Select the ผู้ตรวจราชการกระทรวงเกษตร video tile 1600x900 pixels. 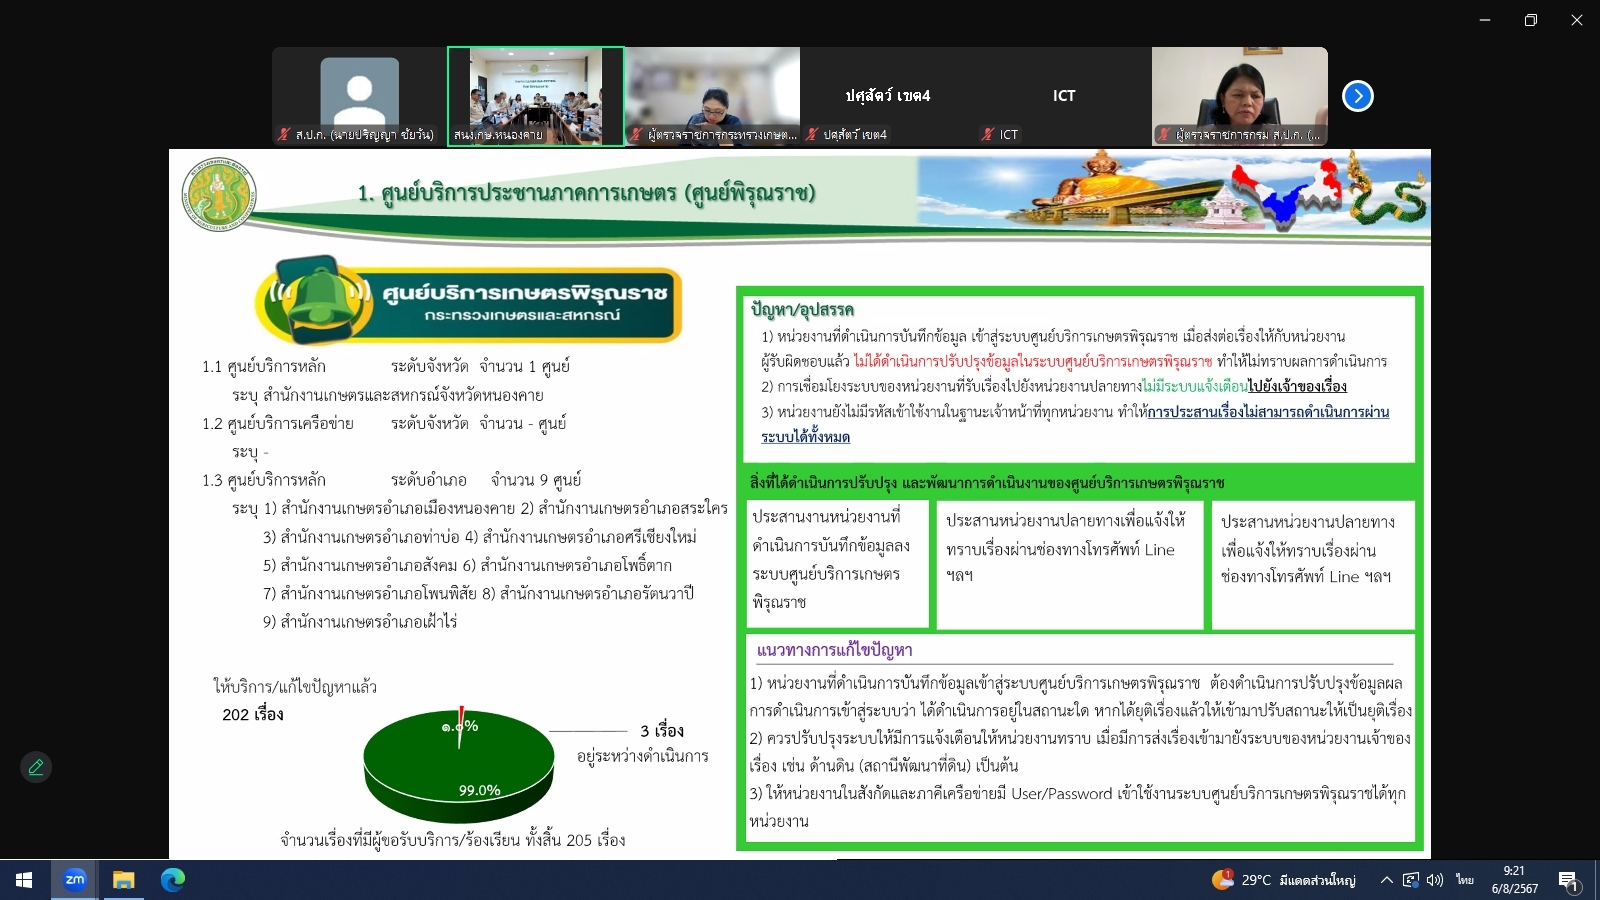pos(712,96)
